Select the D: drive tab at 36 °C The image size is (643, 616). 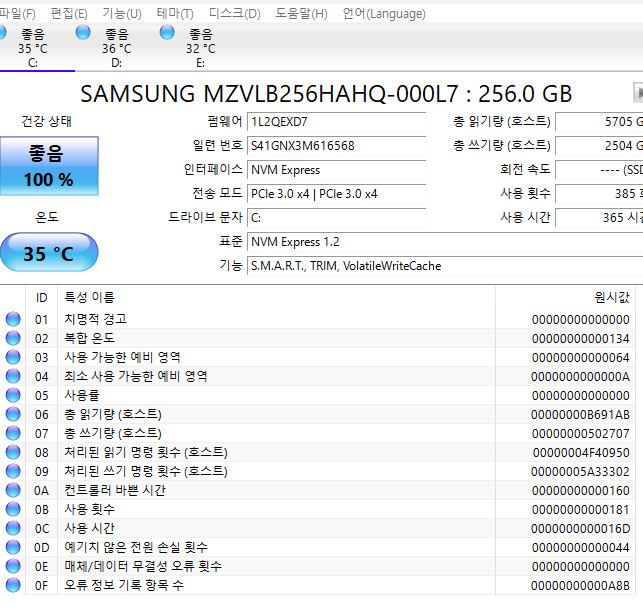(x=117, y=48)
